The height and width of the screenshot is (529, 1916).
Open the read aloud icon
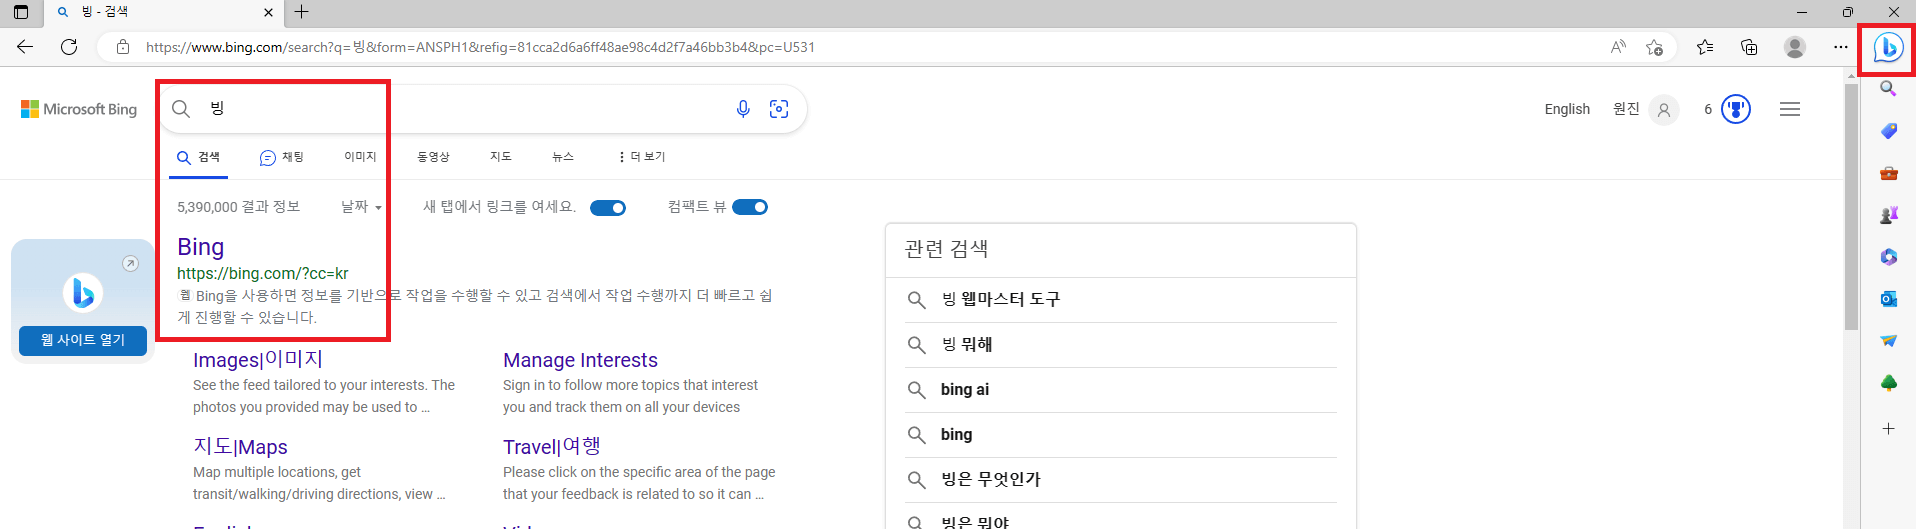click(x=1618, y=47)
